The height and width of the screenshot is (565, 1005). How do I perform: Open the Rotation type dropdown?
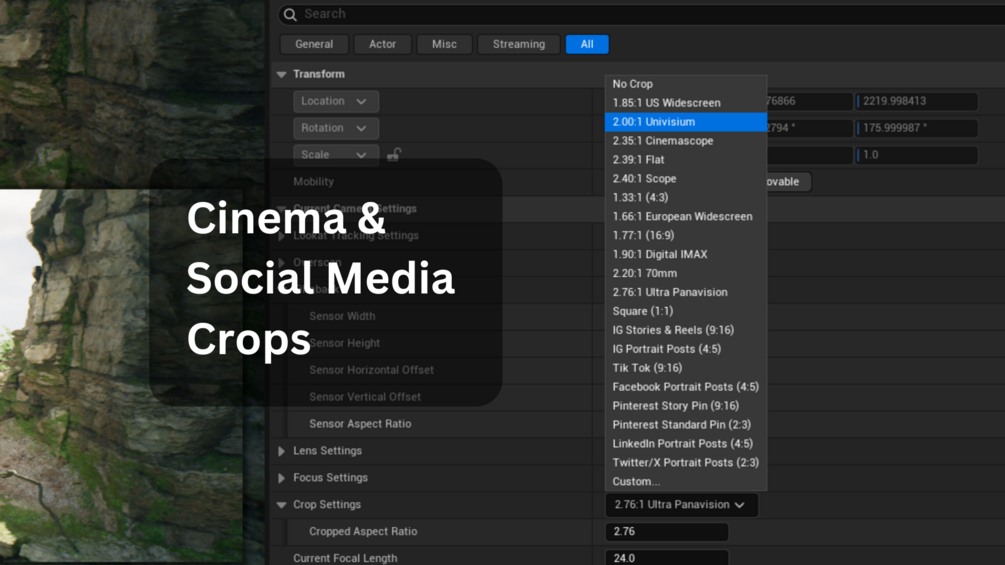point(336,128)
